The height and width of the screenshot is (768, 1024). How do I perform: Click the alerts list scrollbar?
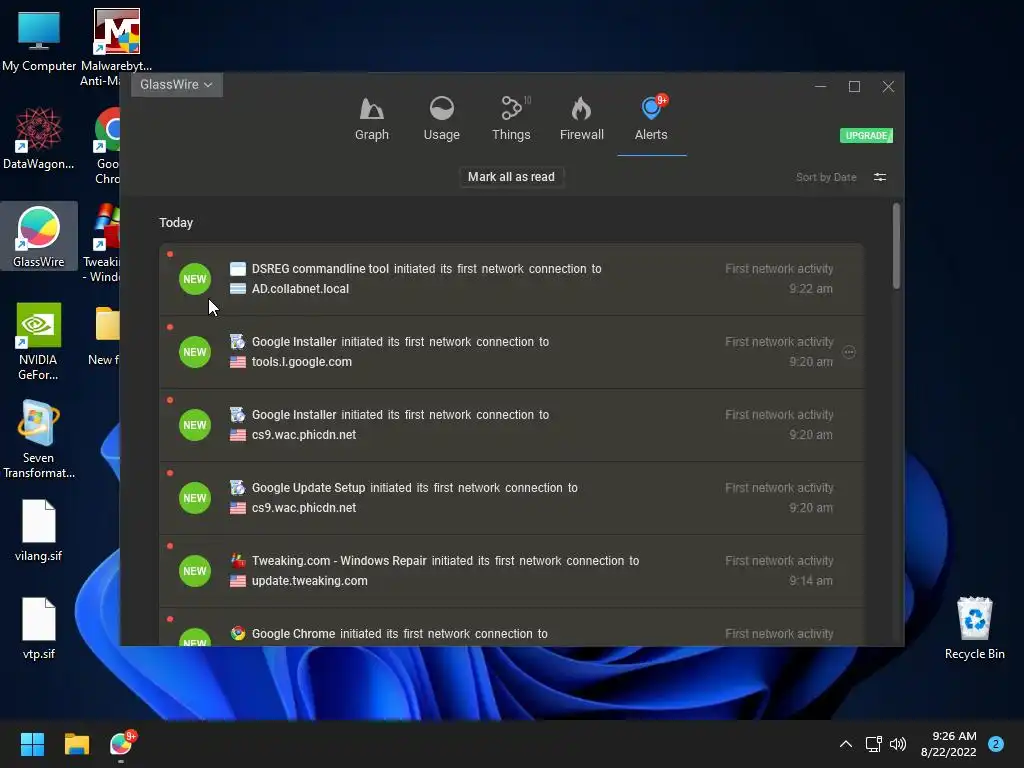pos(896,246)
